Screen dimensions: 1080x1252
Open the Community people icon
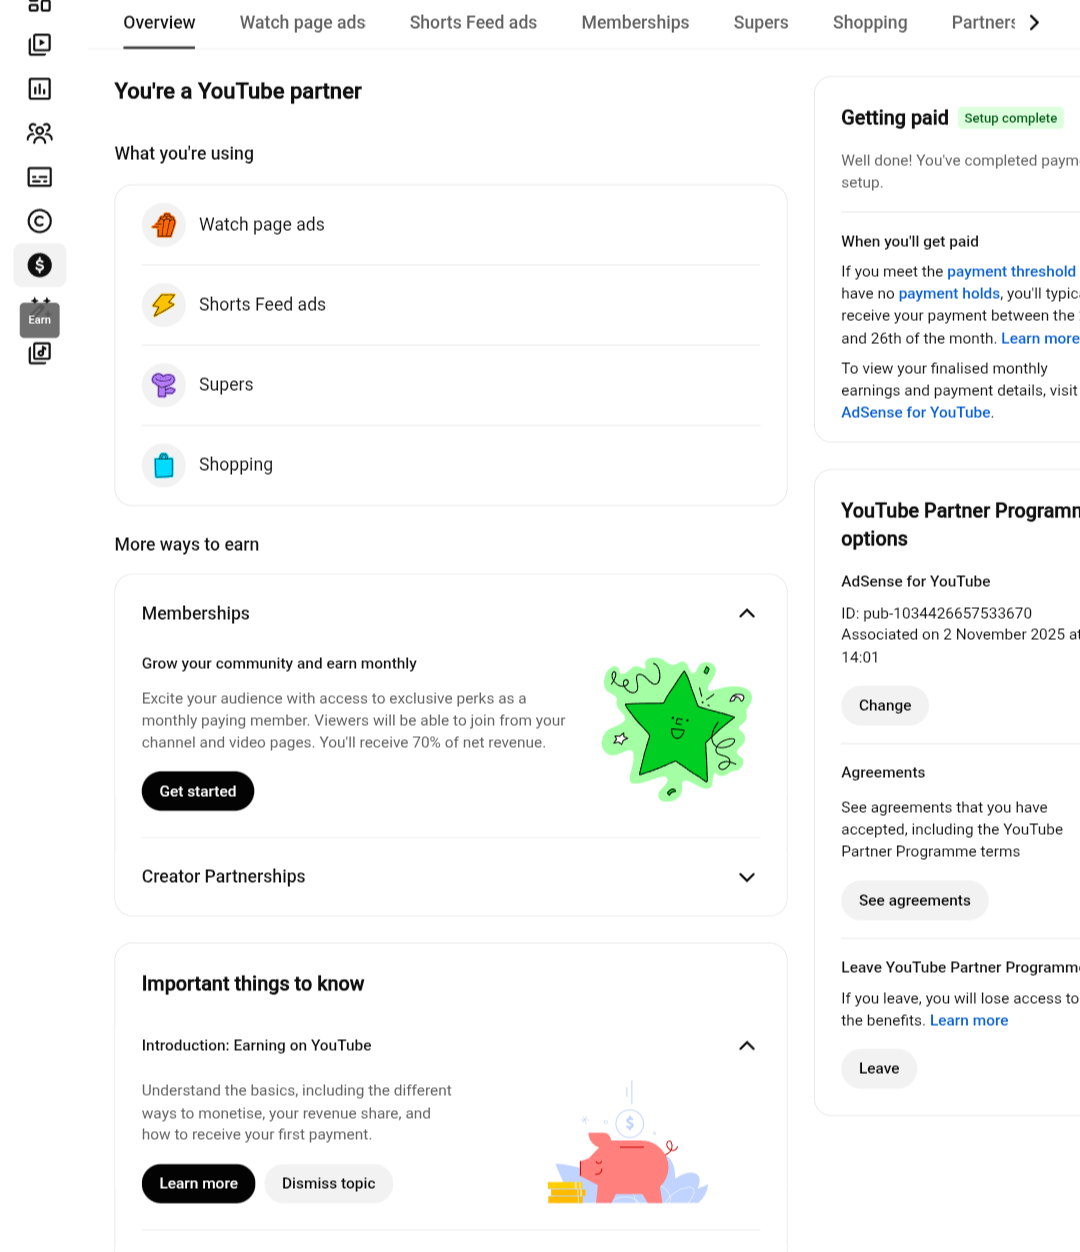click(x=40, y=133)
